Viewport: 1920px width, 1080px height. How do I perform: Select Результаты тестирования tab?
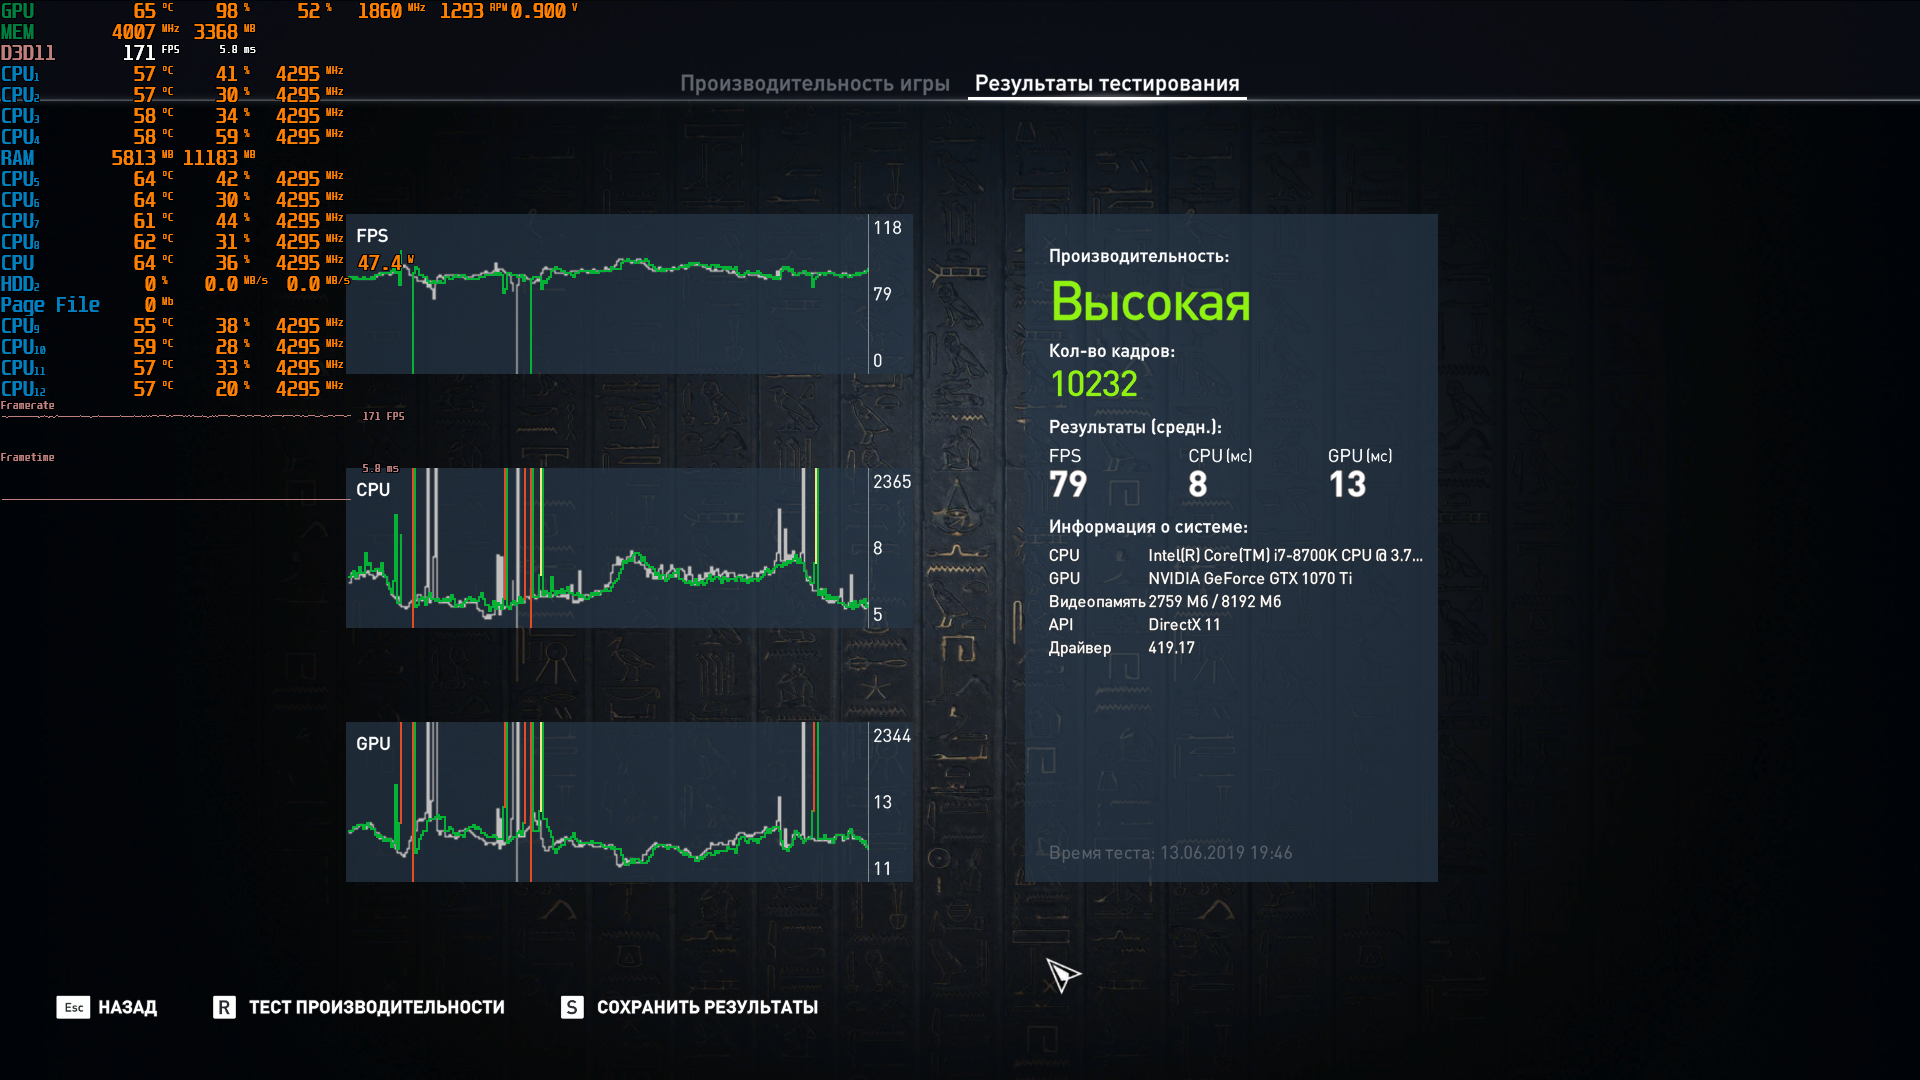[1106, 84]
